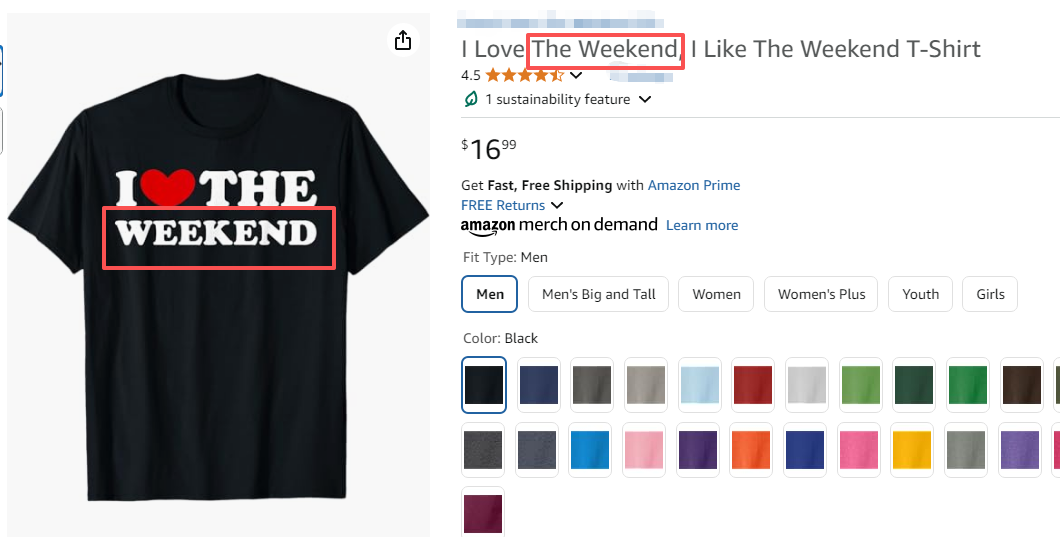
Task: Pick the Women's Plus fit option
Action: click(821, 294)
